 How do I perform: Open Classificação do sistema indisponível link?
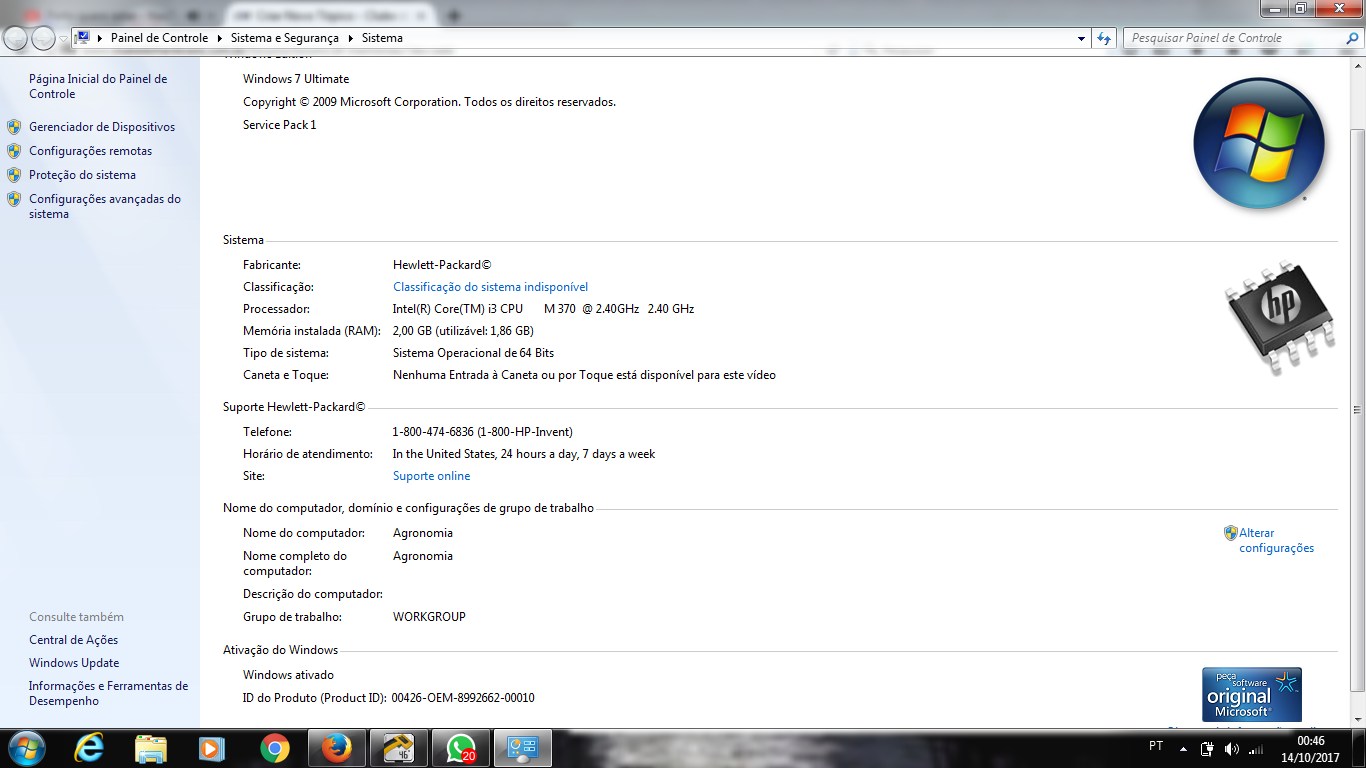(x=490, y=287)
